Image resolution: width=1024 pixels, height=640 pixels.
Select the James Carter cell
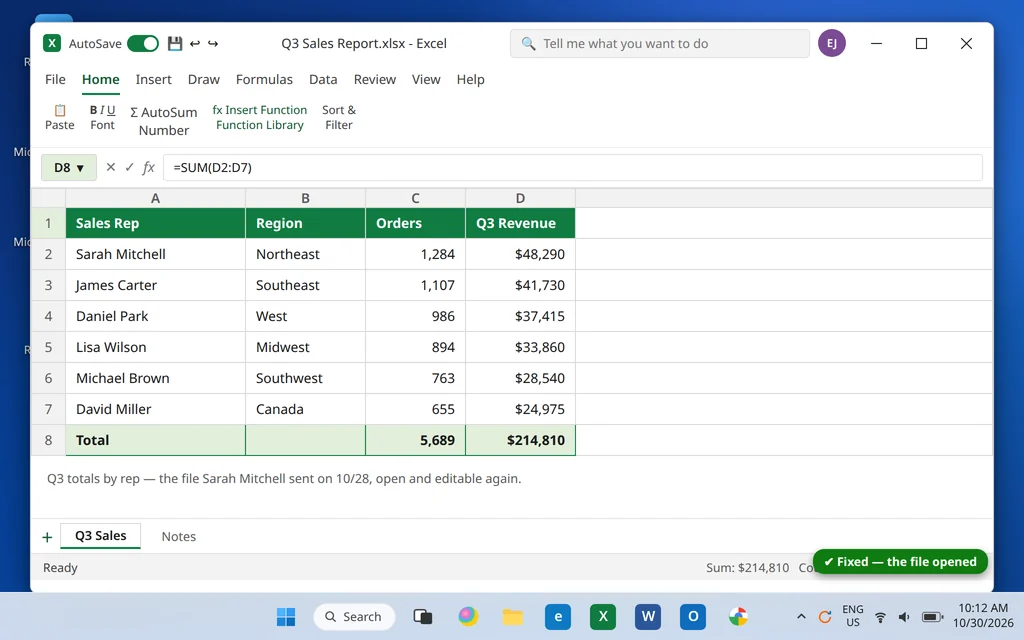155,285
